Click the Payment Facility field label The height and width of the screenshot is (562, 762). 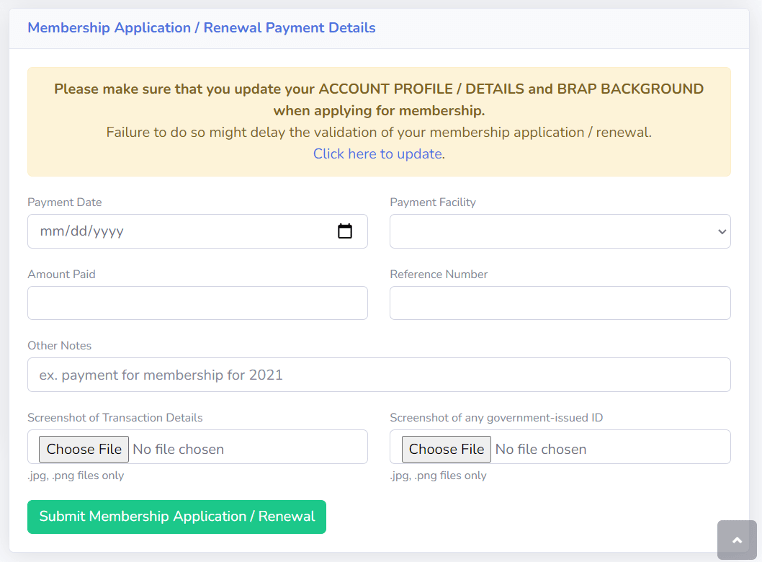pyautogui.click(x=433, y=202)
